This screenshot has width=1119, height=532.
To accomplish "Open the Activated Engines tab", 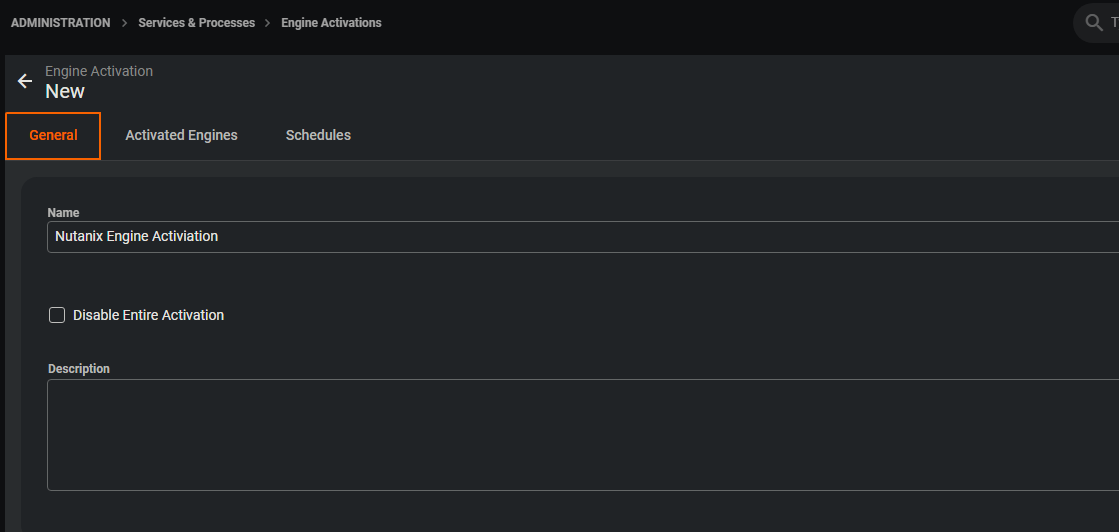I will (181, 136).
